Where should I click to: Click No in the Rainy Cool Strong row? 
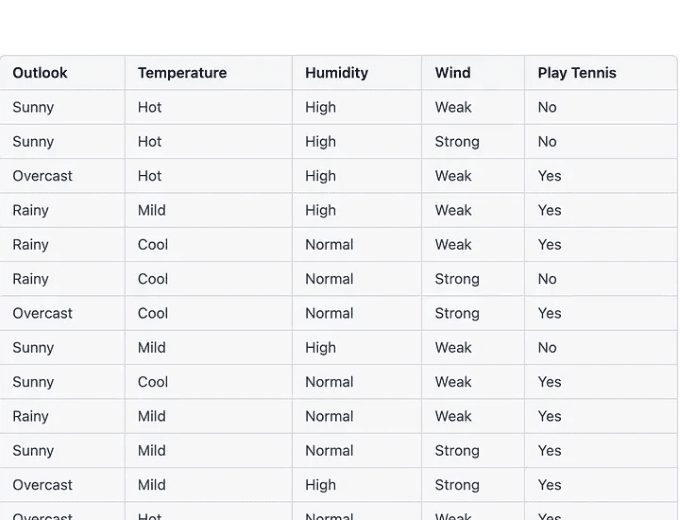click(x=547, y=279)
